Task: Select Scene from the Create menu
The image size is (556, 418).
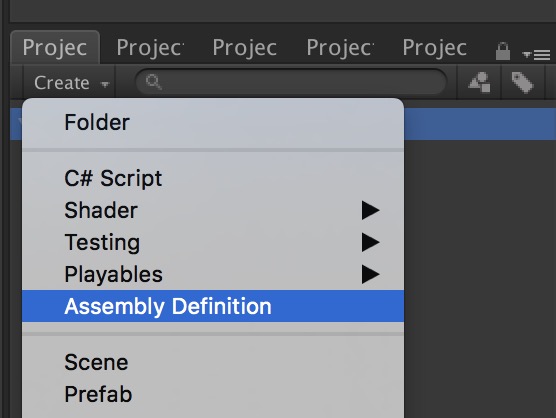Action: pos(213,362)
